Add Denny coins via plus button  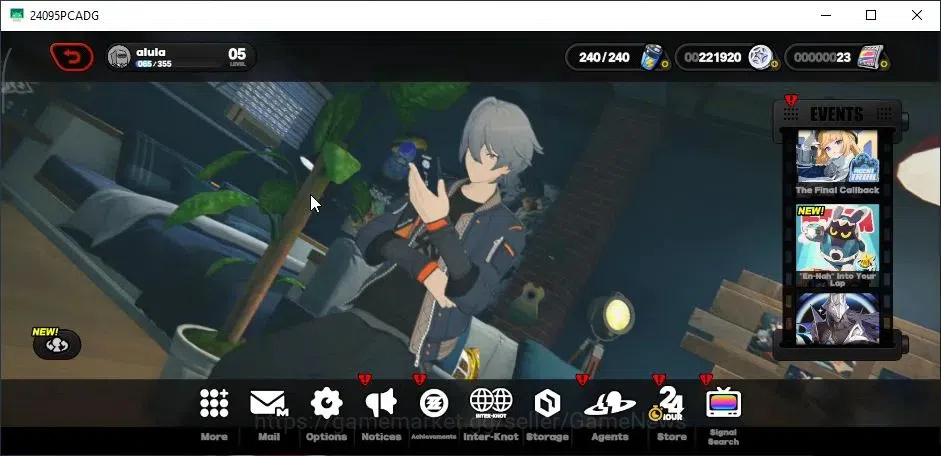[775, 64]
